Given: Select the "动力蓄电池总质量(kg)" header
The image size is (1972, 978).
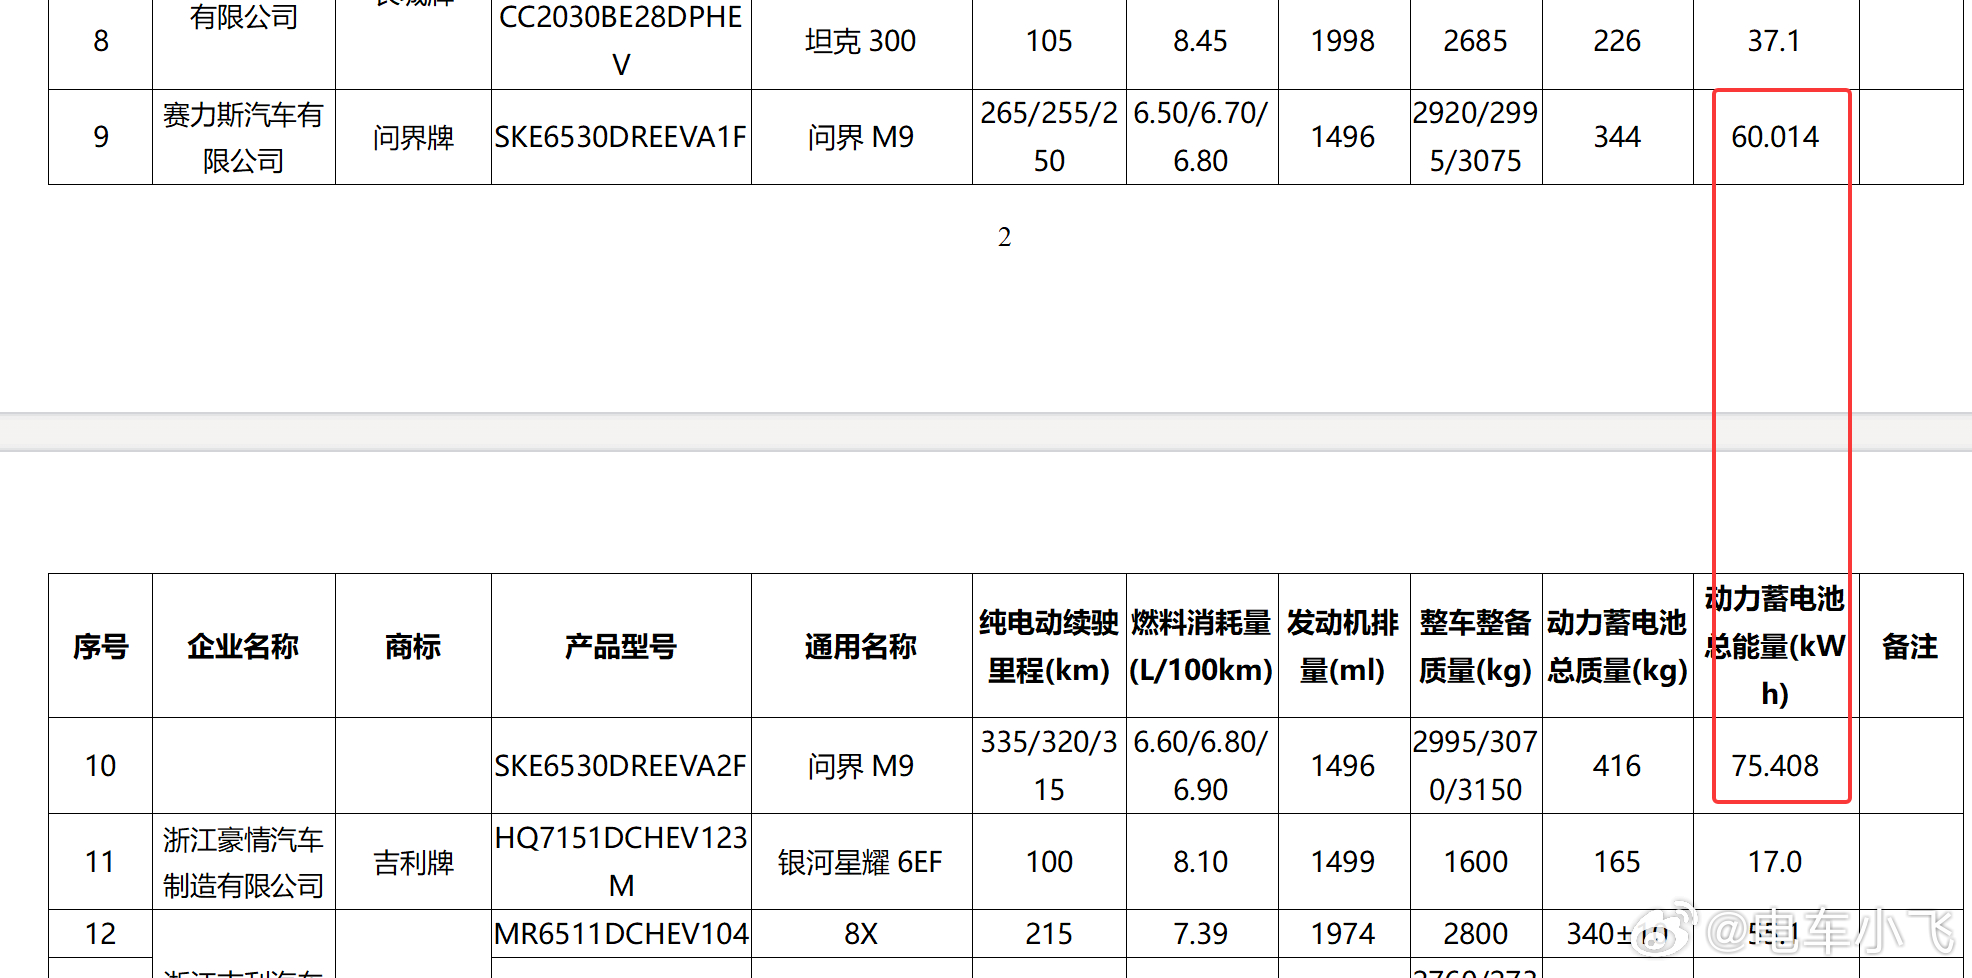Looking at the screenshot, I should pyautogui.click(x=1617, y=647).
